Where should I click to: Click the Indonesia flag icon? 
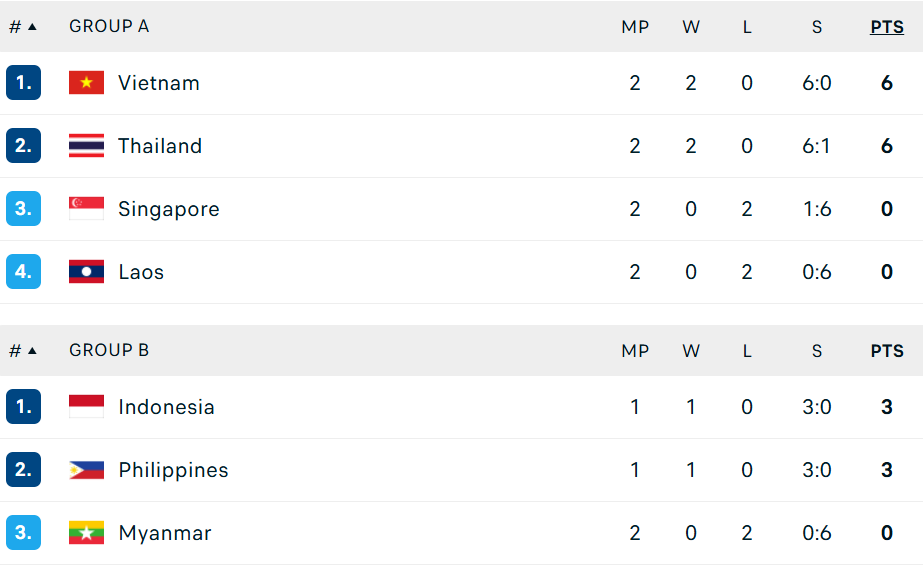click(86, 407)
